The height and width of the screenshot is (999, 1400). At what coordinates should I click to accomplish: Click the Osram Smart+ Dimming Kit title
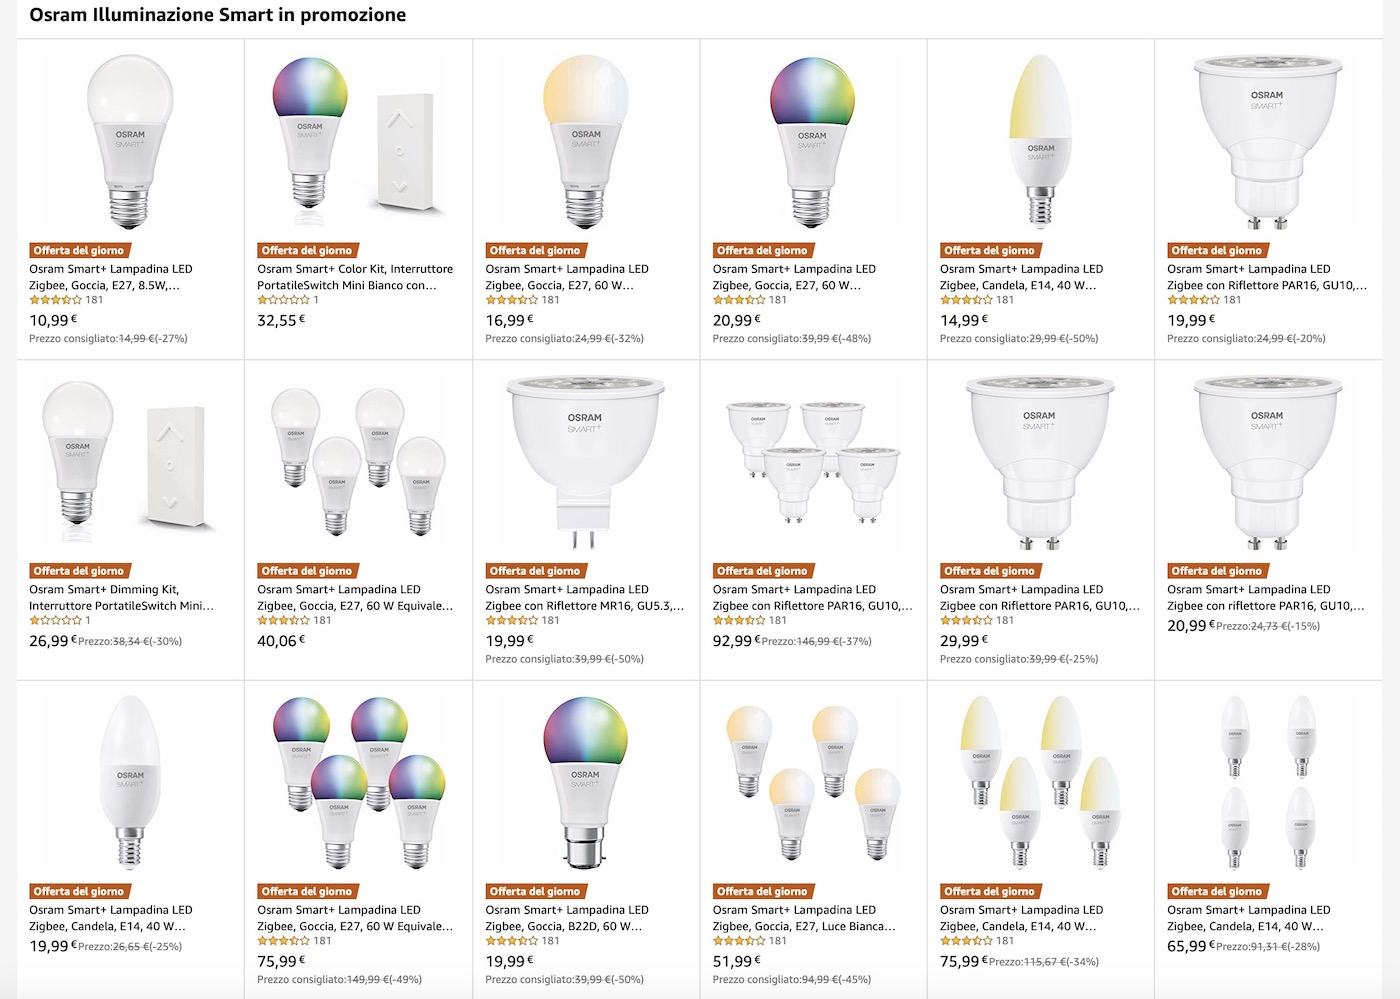pos(121,597)
